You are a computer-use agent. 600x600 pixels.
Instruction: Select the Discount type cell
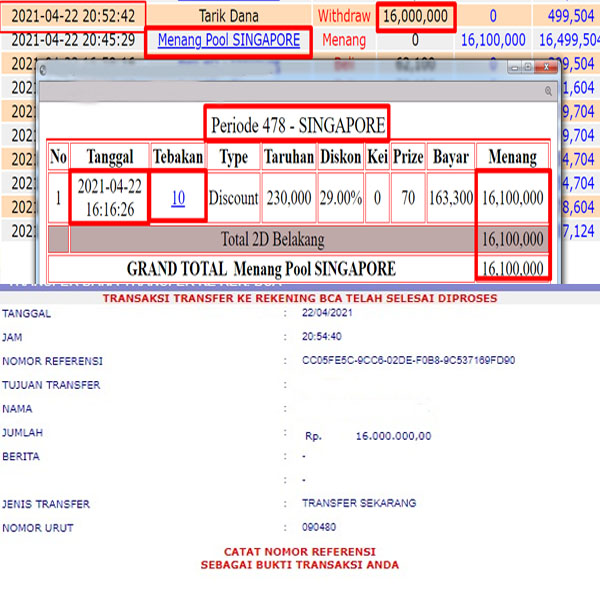[x=233, y=198]
